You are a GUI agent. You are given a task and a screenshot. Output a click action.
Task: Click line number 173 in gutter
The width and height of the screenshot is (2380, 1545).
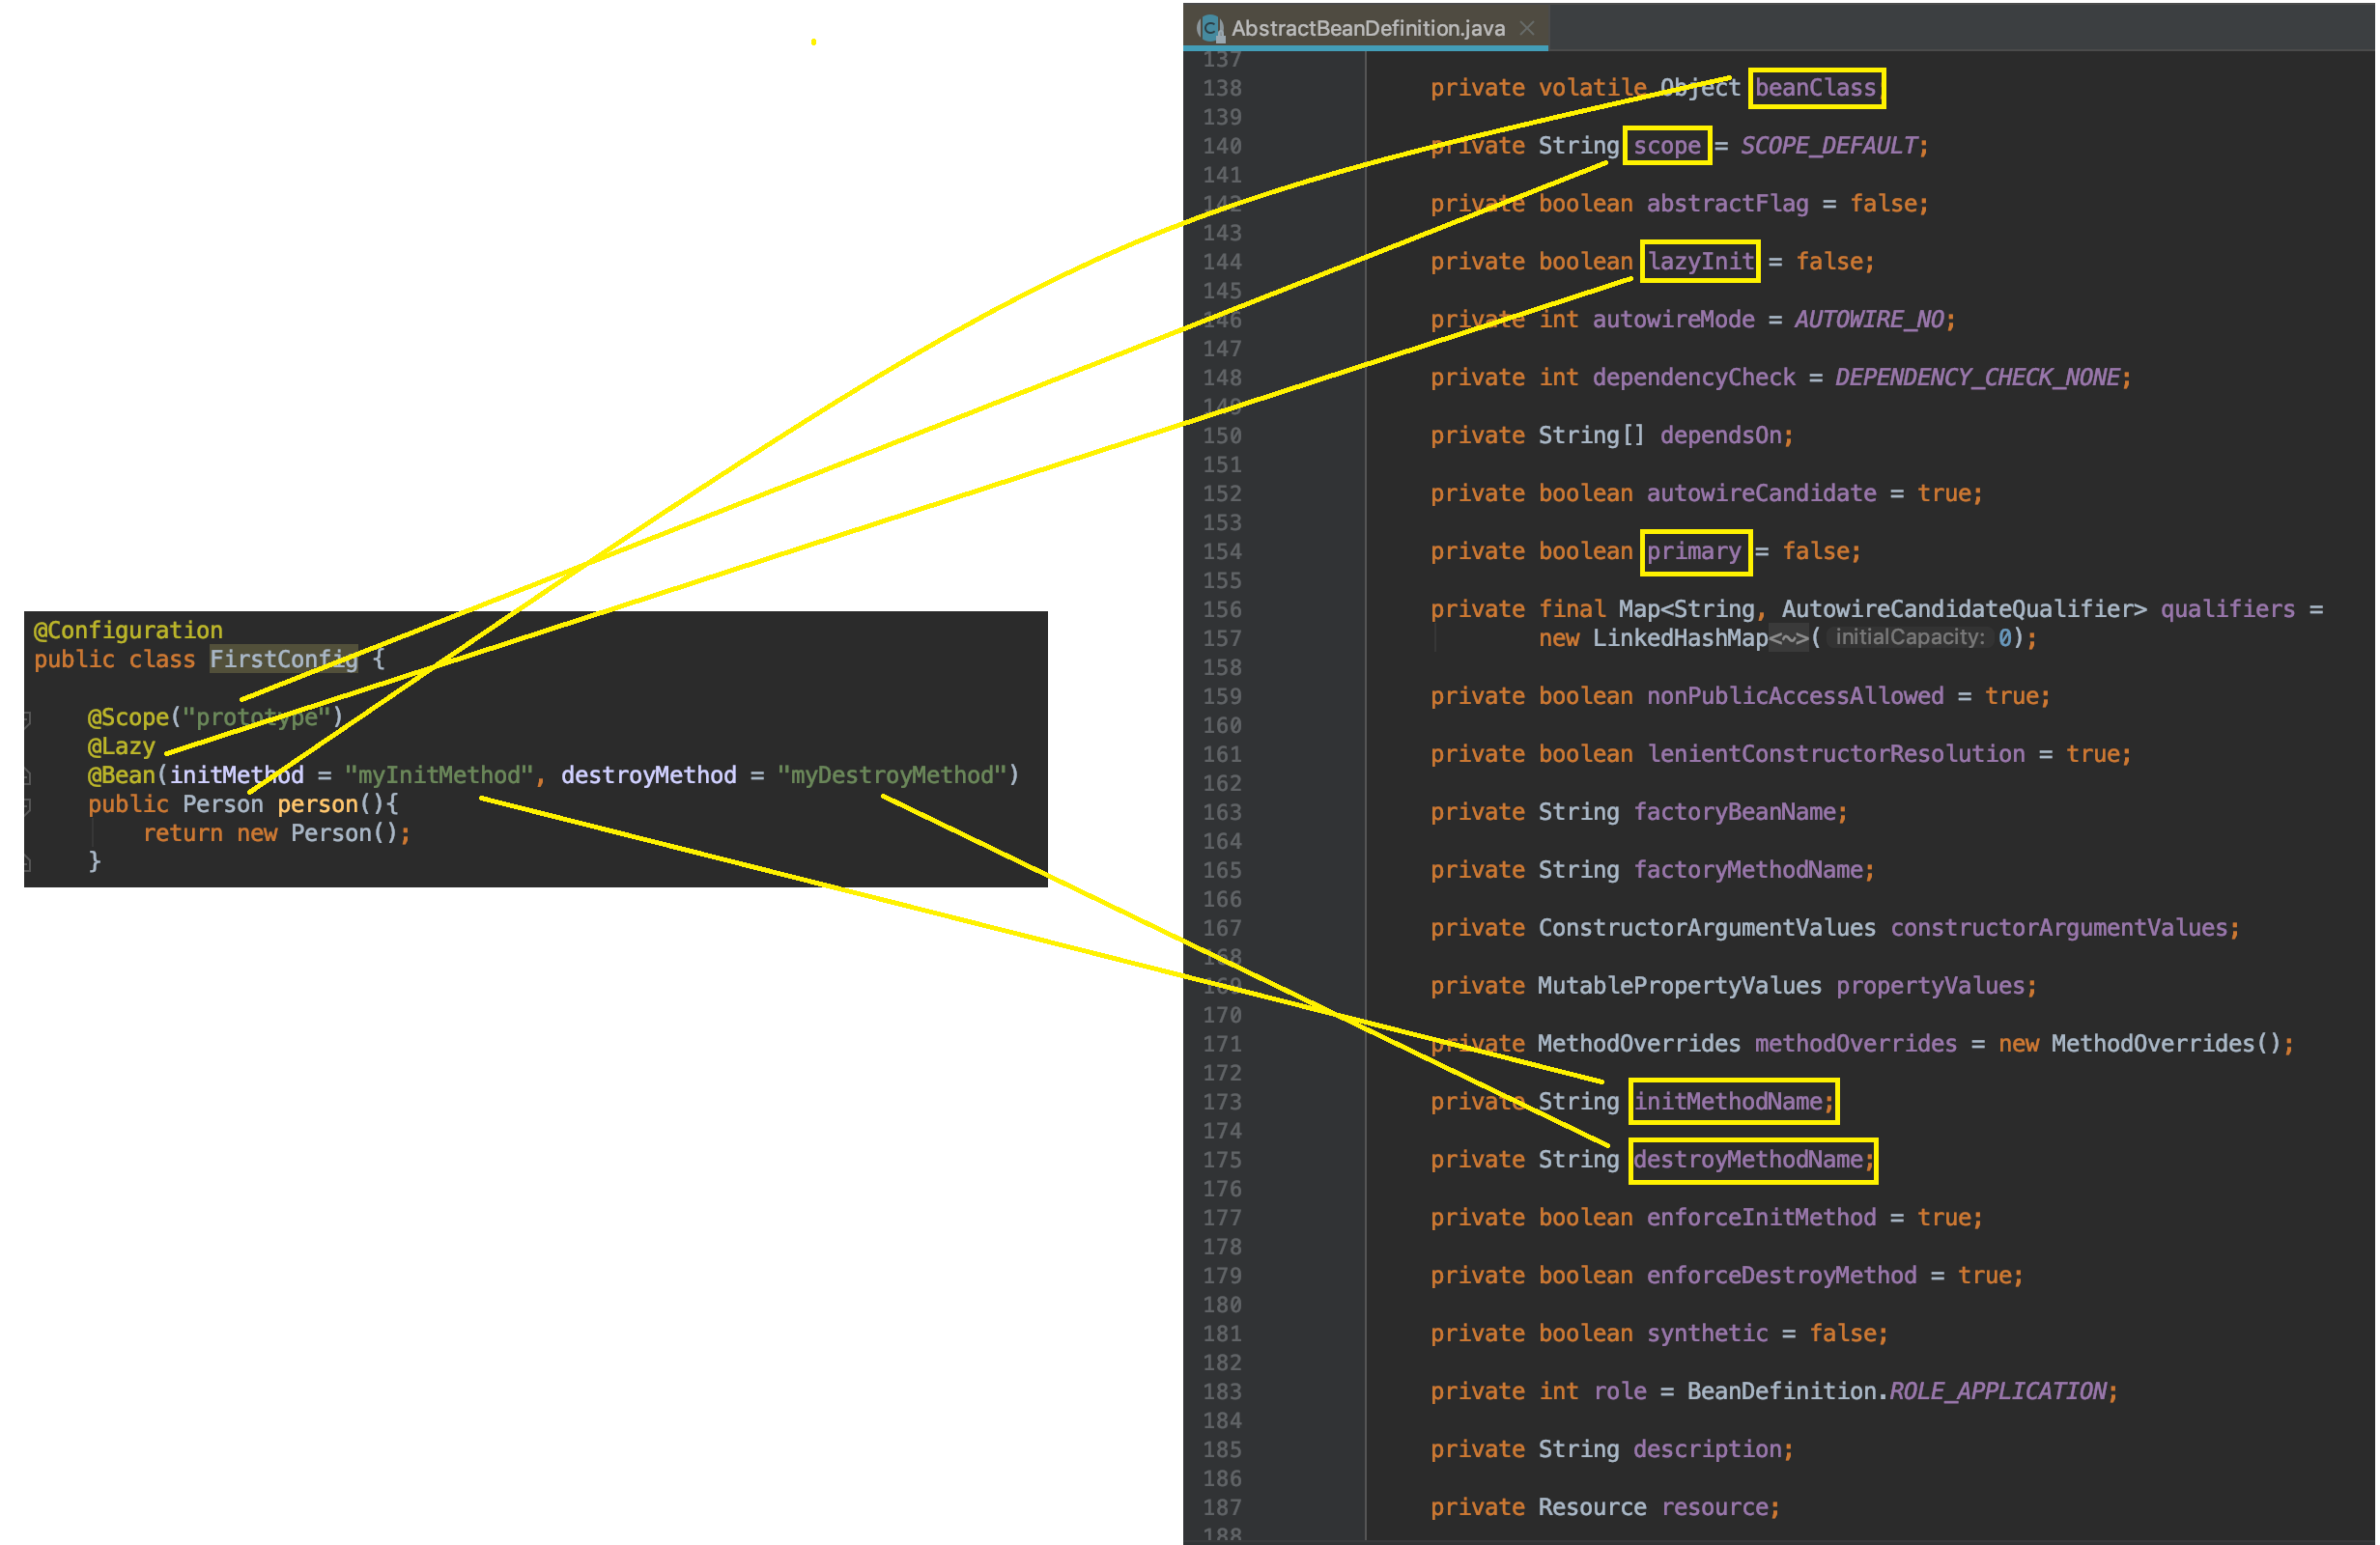(1221, 1101)
